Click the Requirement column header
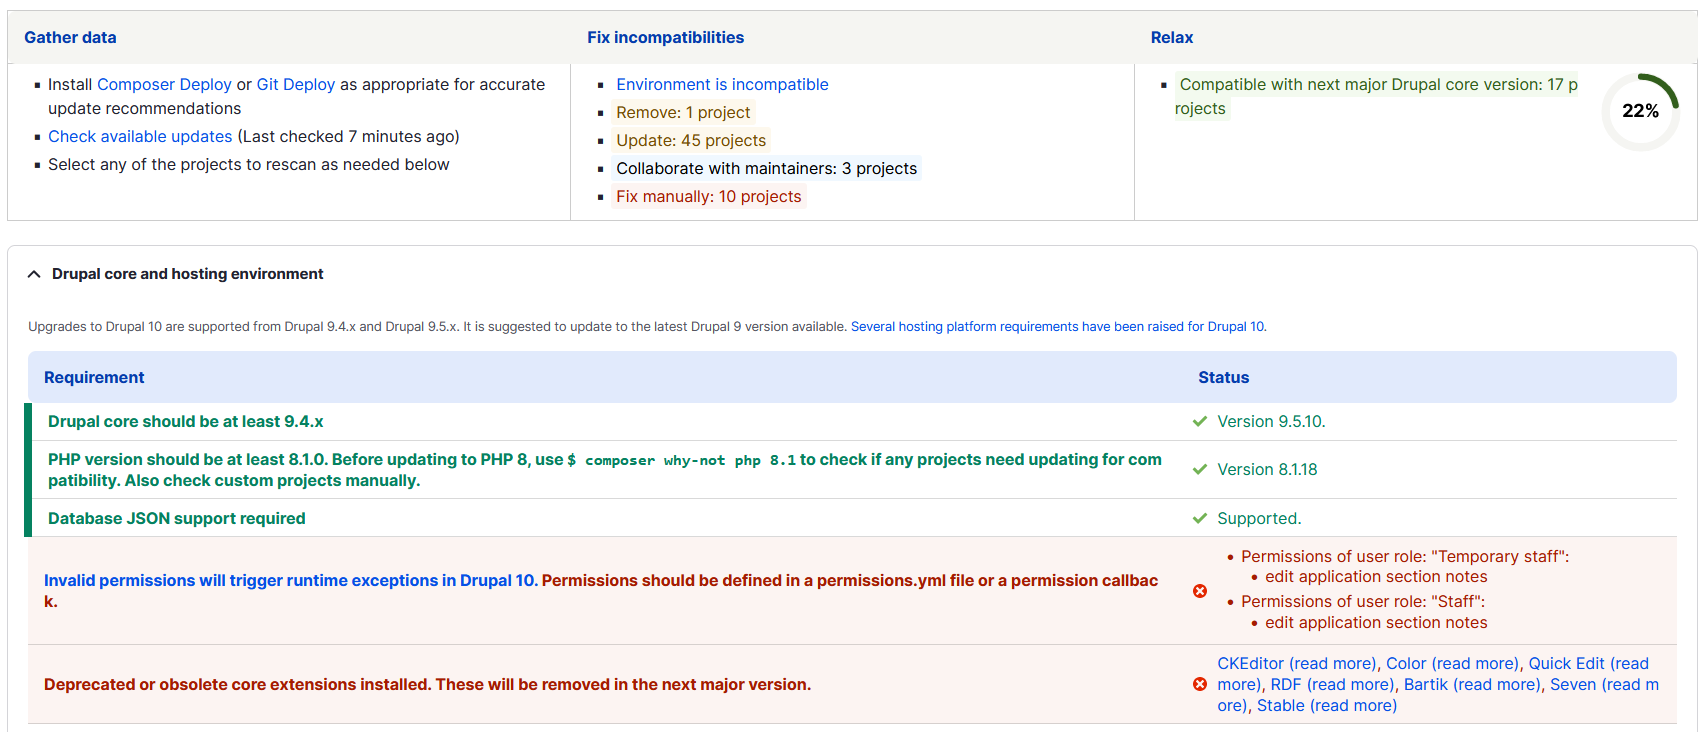 point(94,378)
